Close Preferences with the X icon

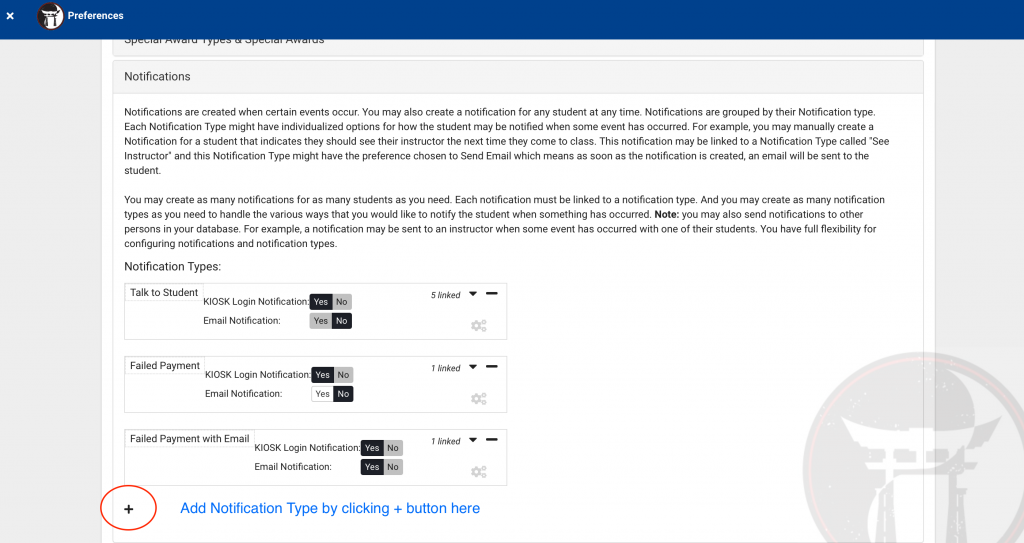[10, 16]
